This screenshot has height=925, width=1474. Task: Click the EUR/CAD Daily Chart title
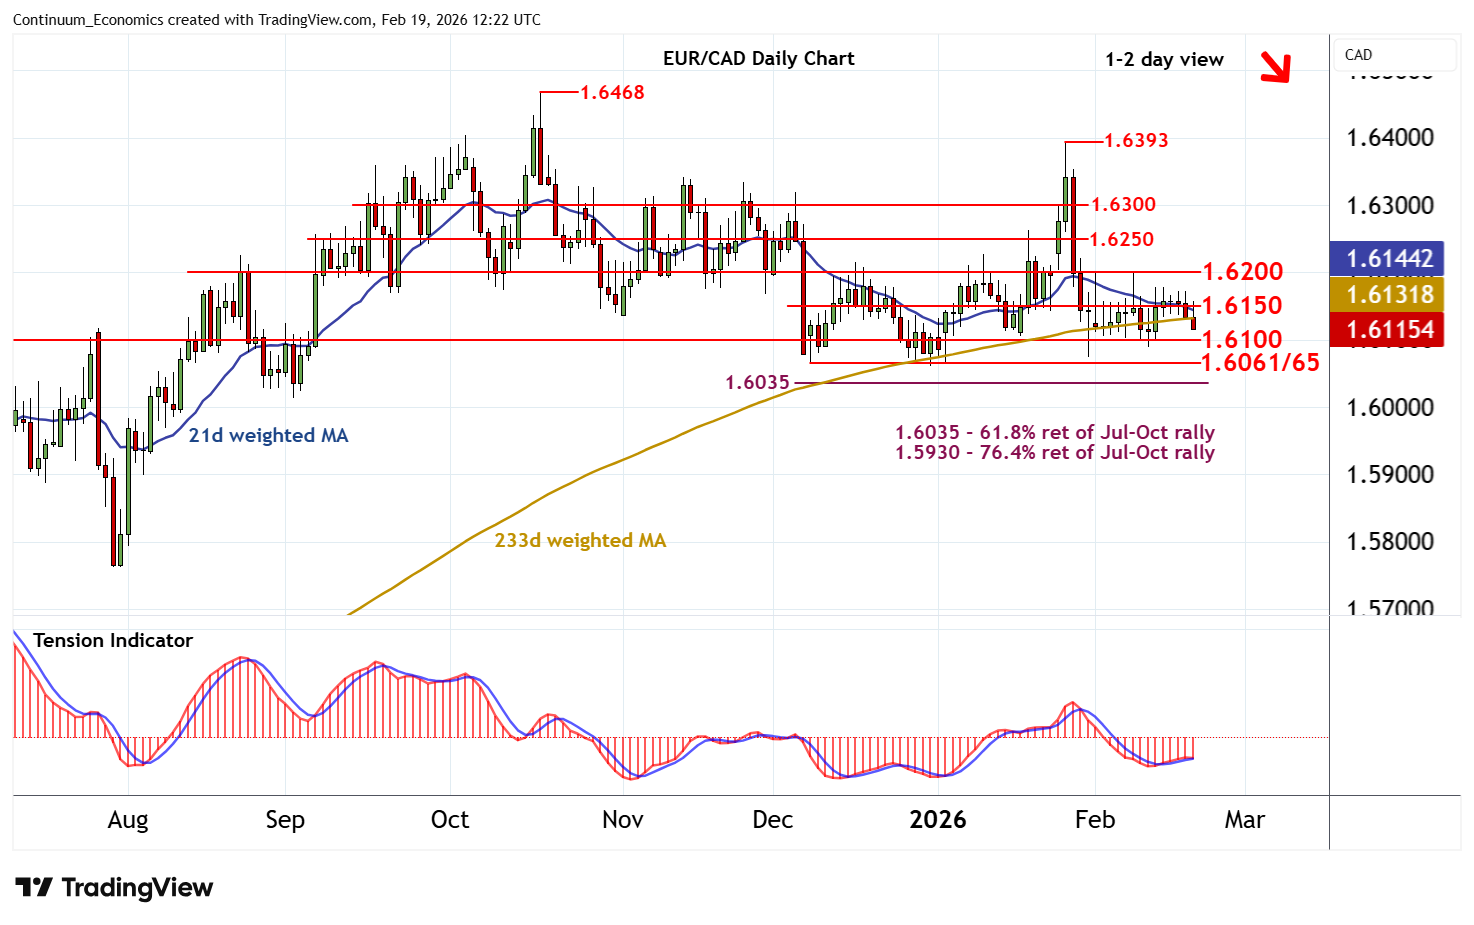(758, 59)
